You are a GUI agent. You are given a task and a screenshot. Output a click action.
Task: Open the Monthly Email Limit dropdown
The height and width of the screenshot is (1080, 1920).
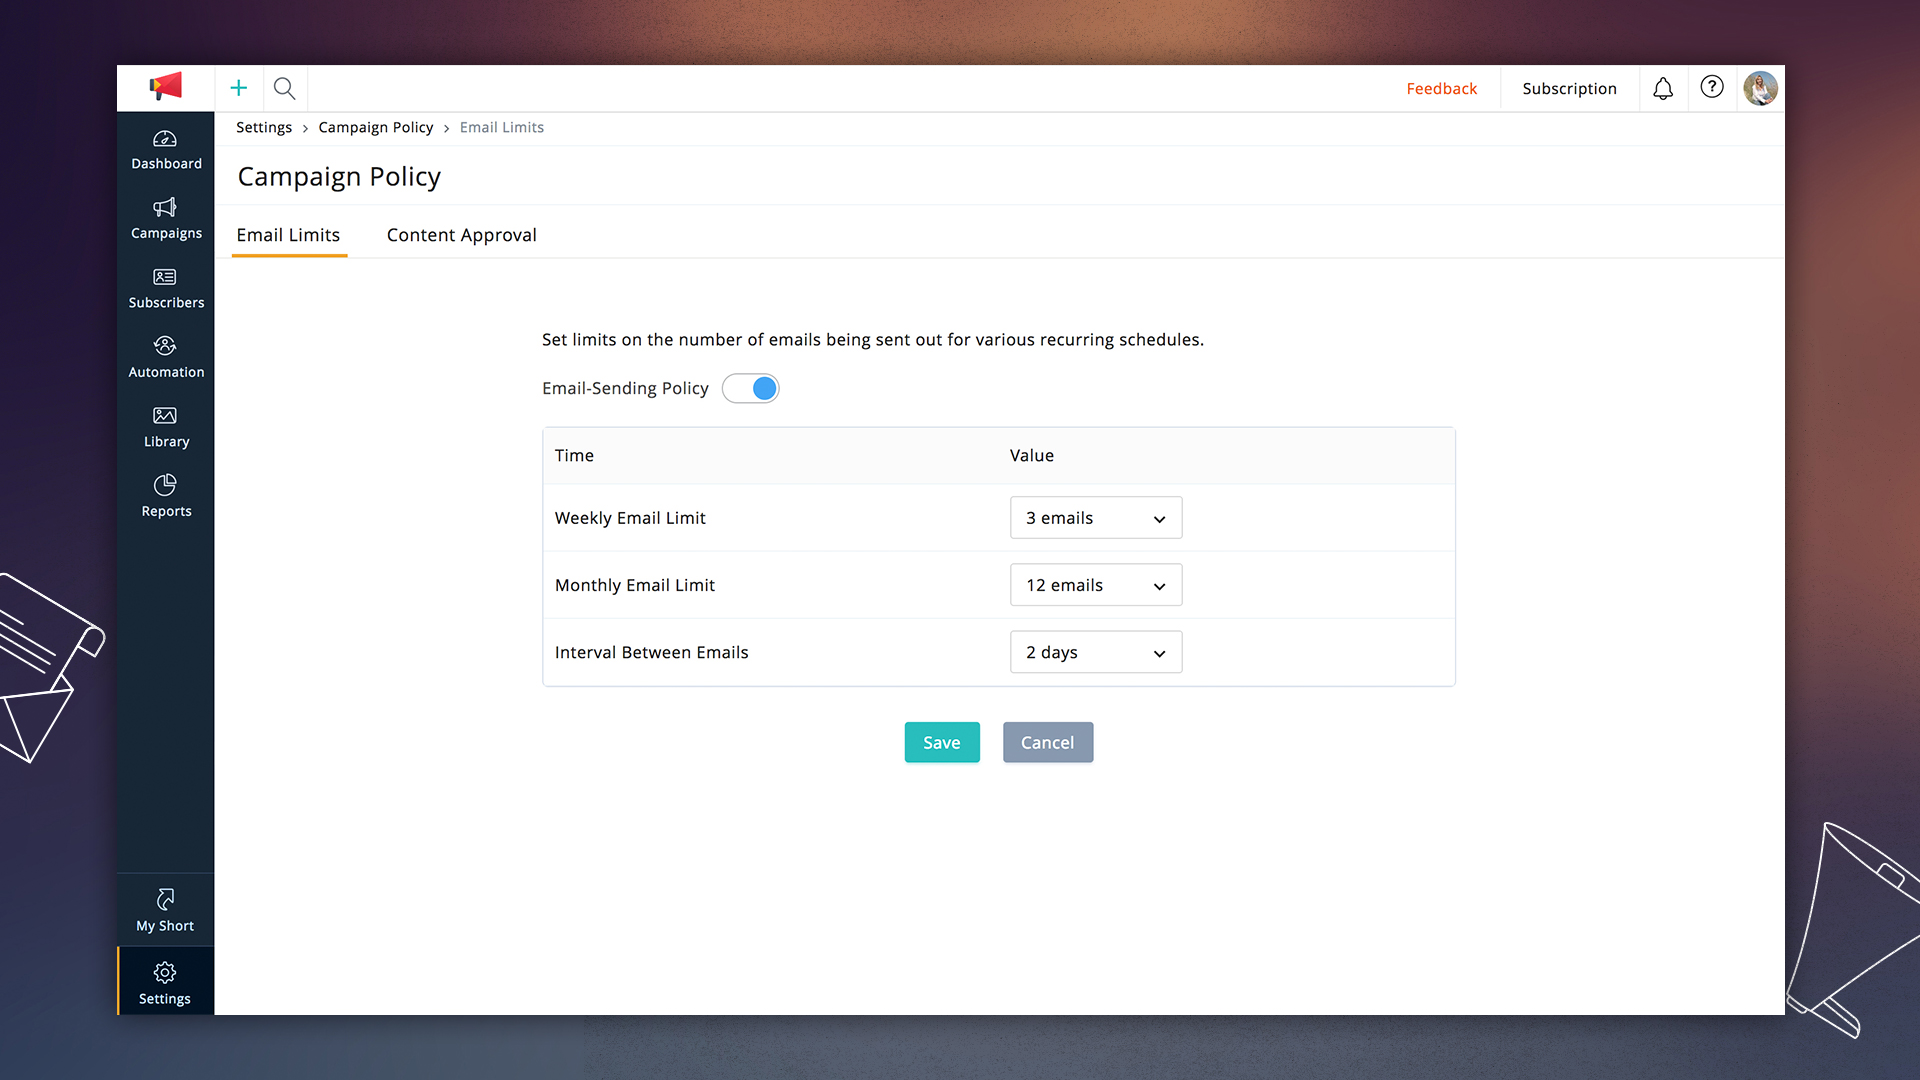1096,585
